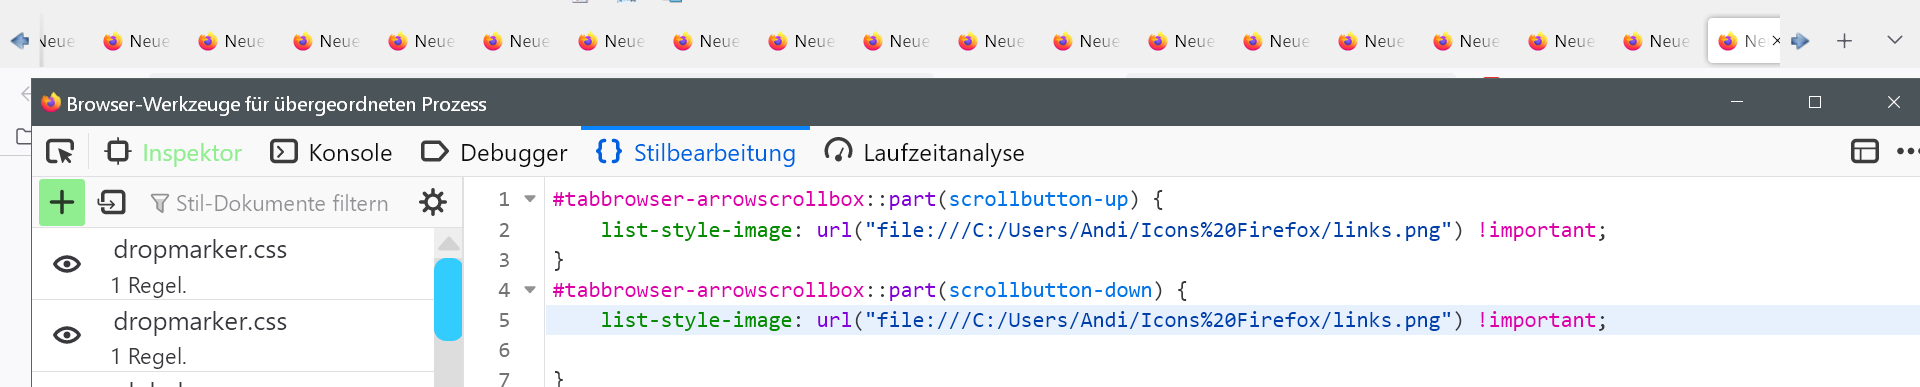Image resolution: width=1920 pixels, height=387 pixels.
Task: Activate the element picker icon in the toolbox
Action: (60, 152)
